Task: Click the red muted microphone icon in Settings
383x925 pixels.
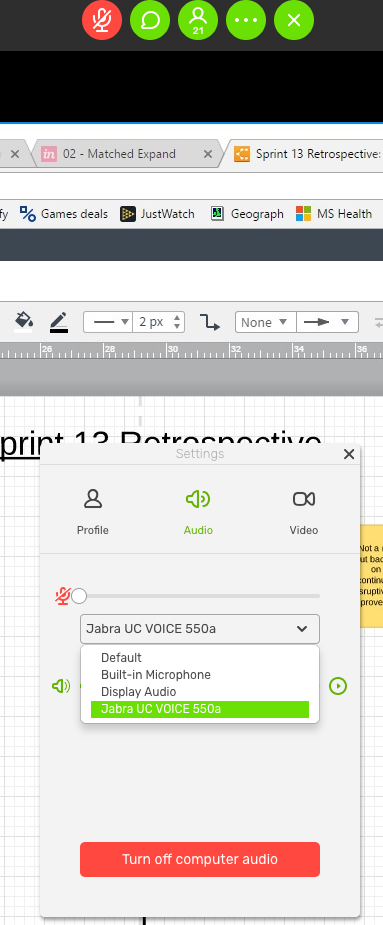Action: pyautogui.click(x=63, y=596)
